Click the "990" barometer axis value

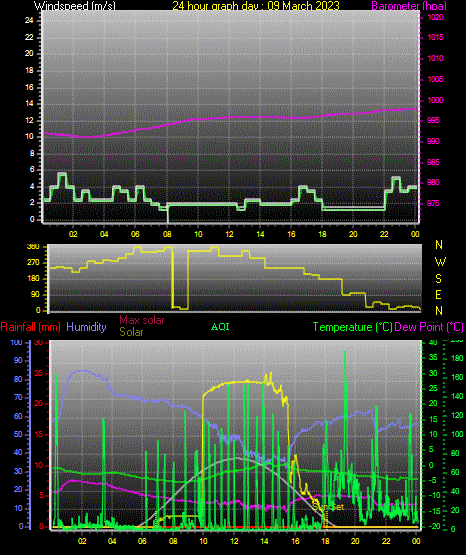click(433, 141)
